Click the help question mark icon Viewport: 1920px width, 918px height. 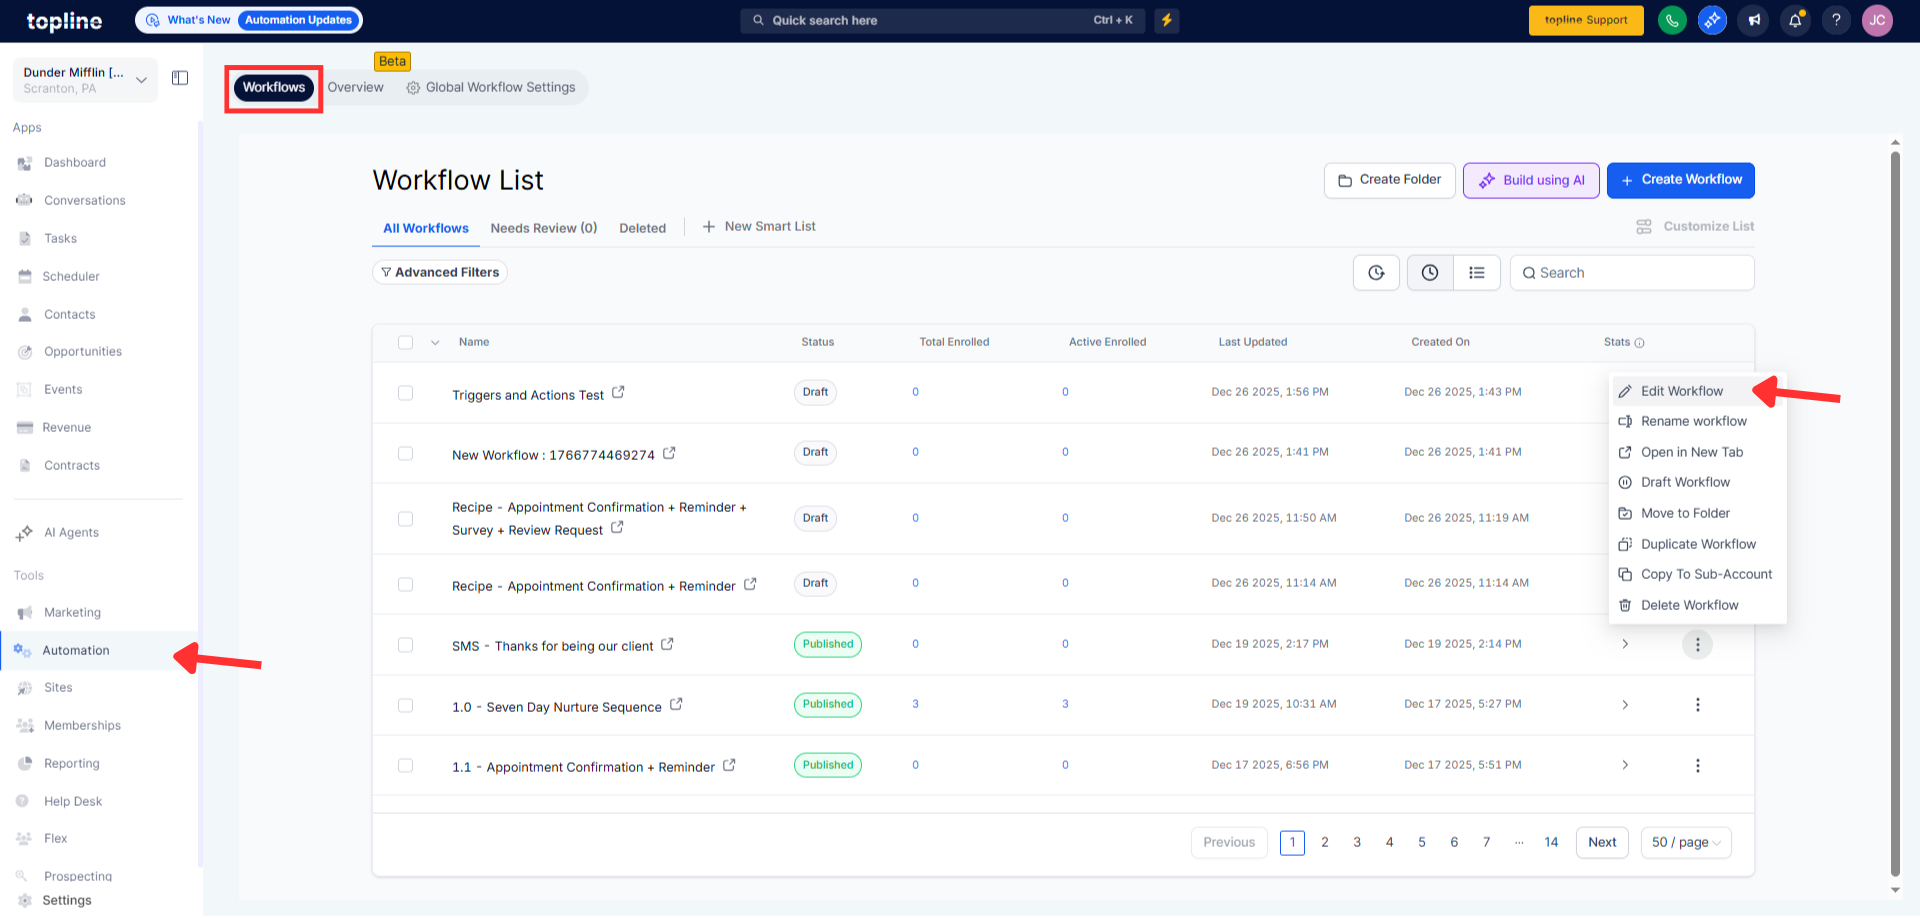[x=1836, y=20]
